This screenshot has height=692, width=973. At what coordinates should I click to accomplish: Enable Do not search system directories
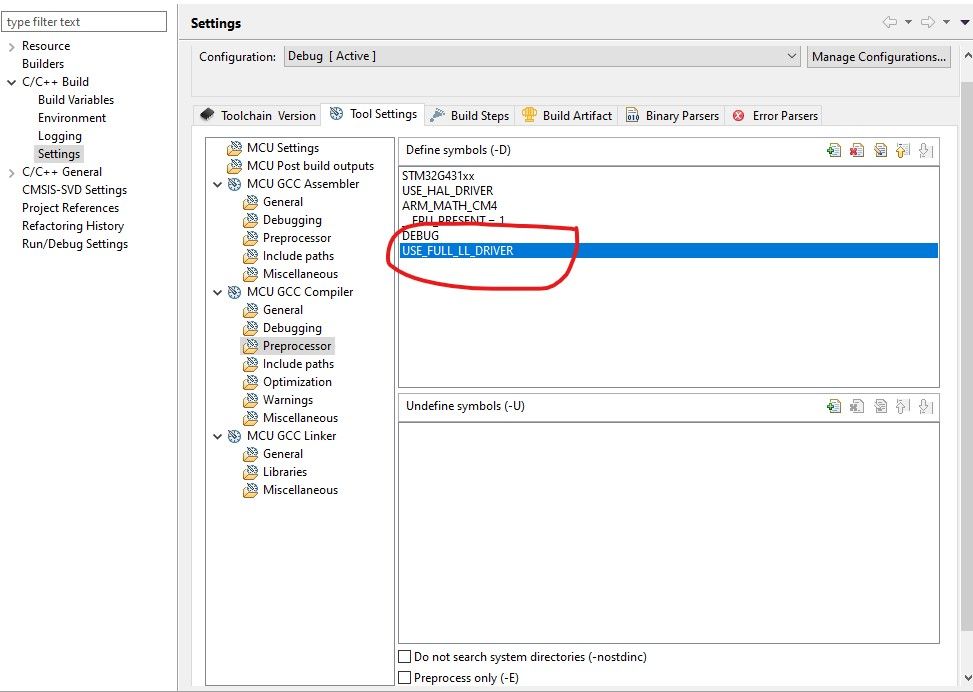[x=405, y=657]
